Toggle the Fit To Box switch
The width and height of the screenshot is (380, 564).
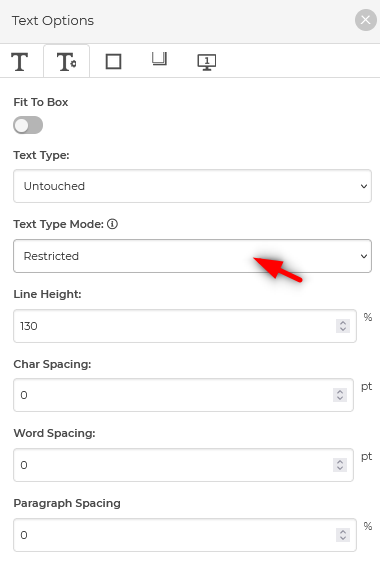[28, 126]
